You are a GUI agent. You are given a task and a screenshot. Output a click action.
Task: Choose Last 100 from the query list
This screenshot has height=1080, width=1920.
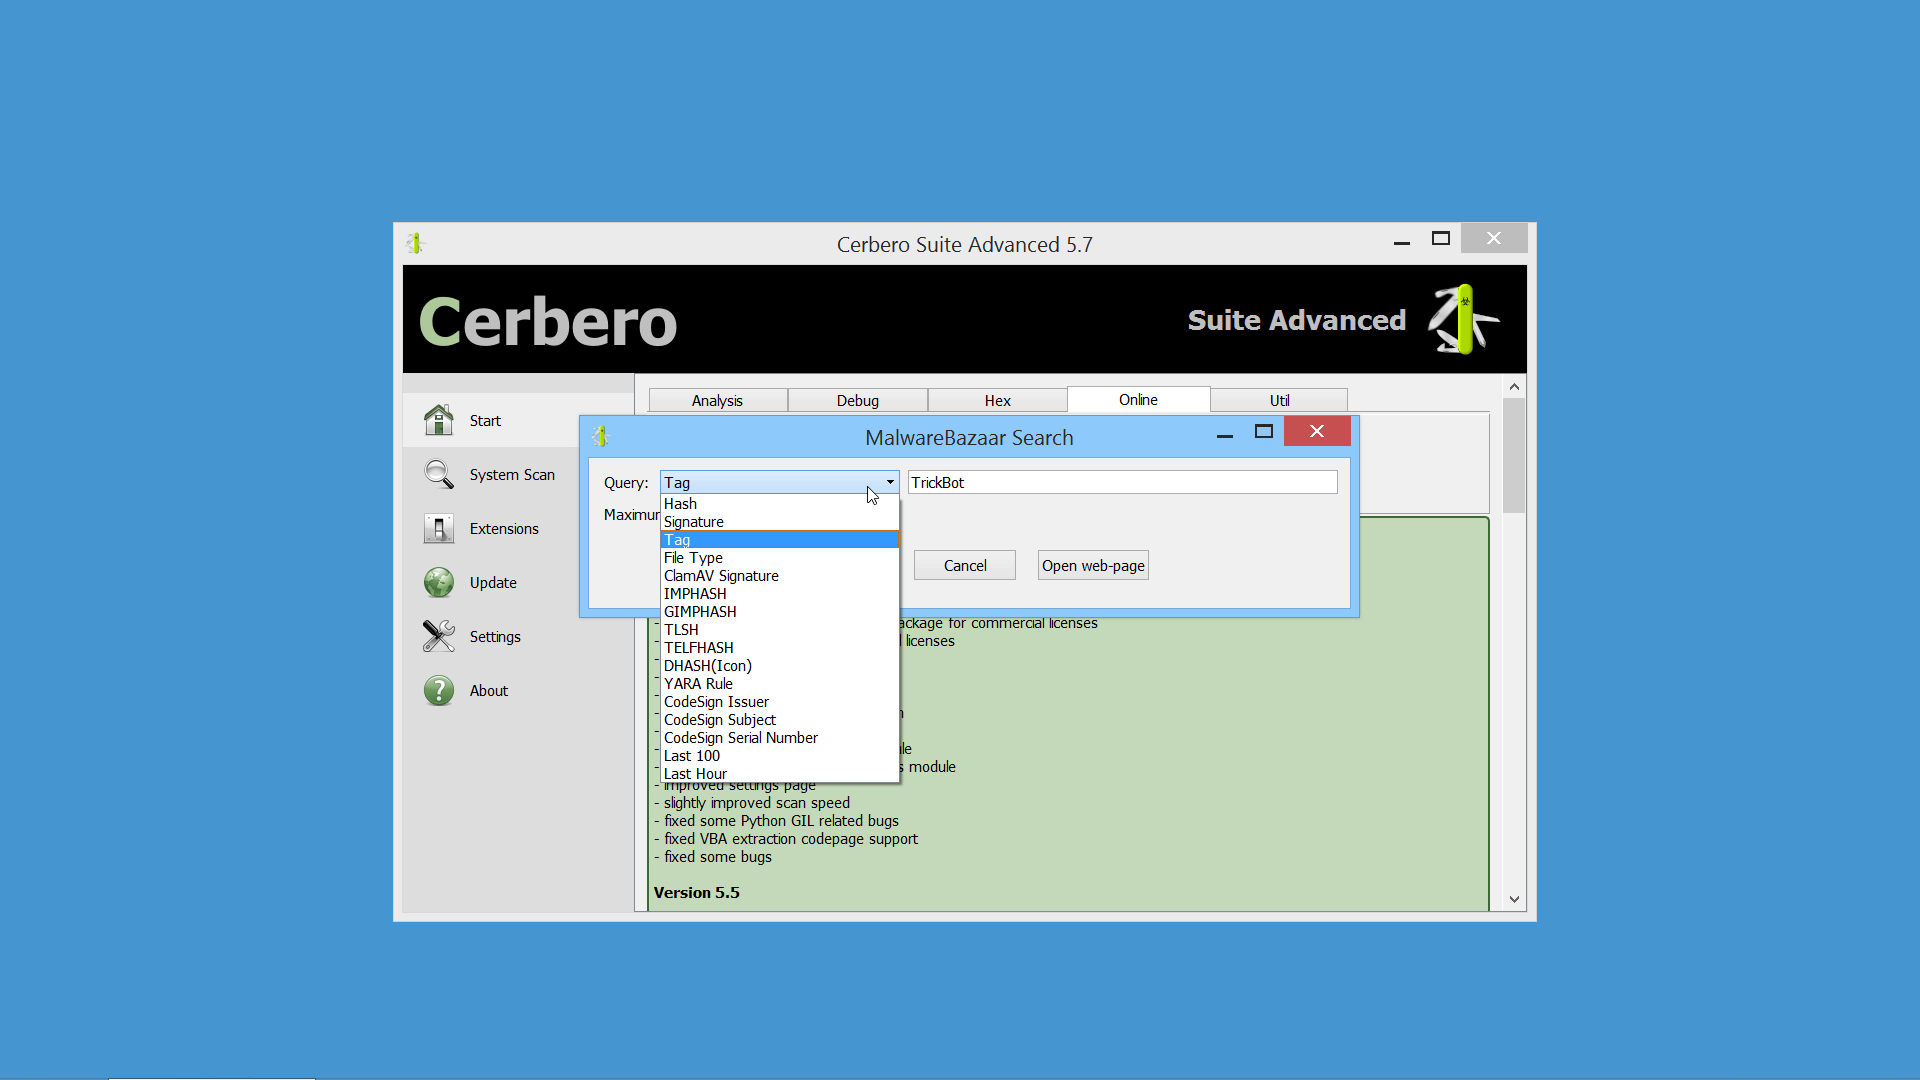point(780,756)
